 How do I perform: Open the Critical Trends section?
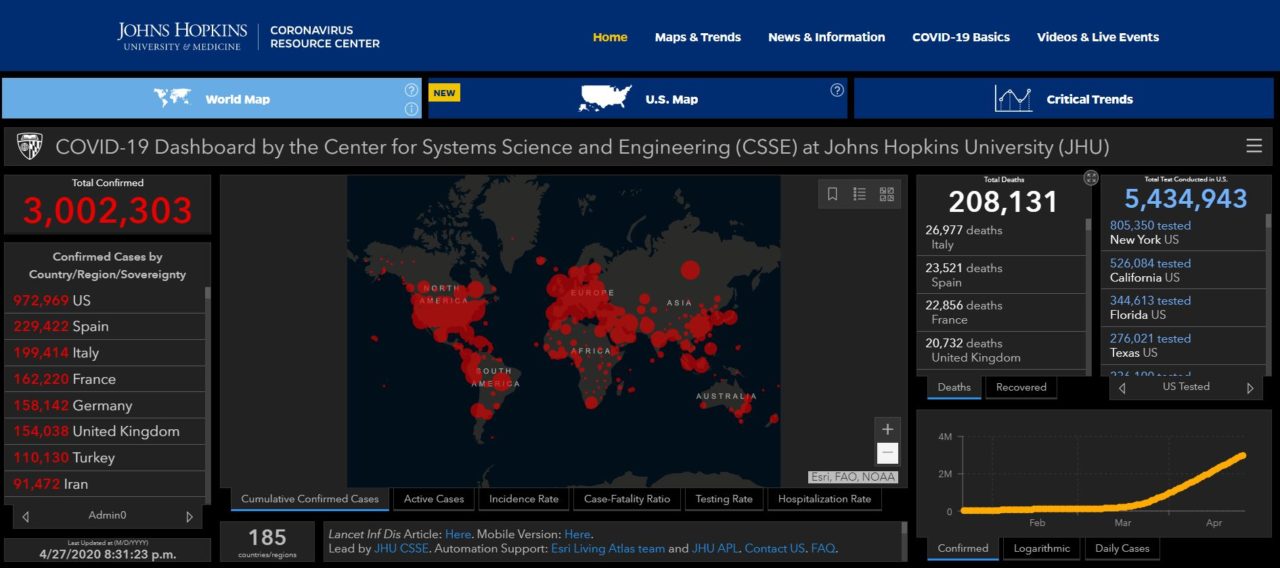pyautogui.click(x=1063, y=99)
